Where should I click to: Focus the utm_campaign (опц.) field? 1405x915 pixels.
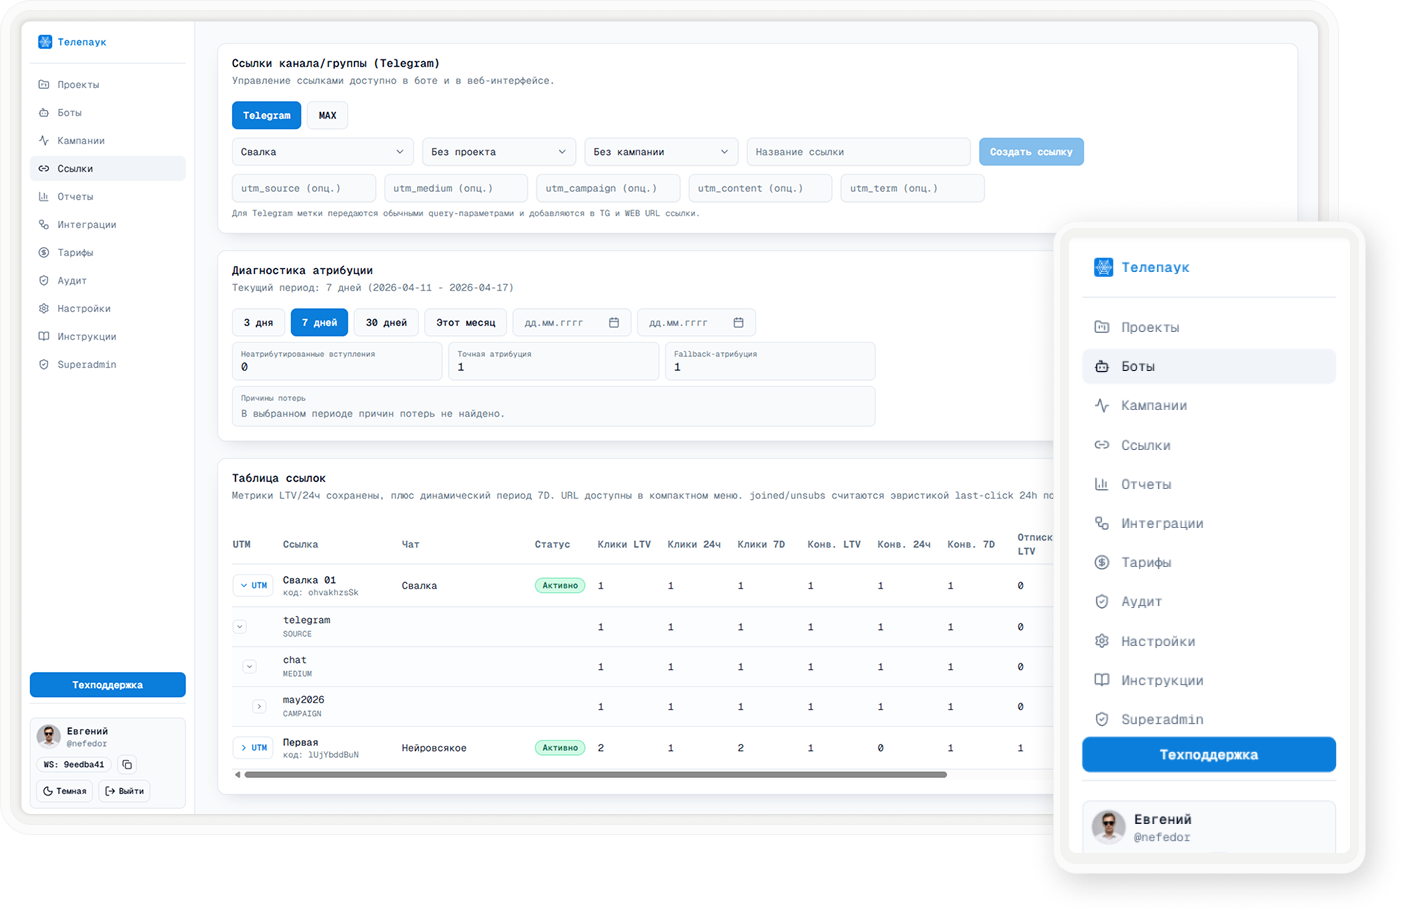pos(608,188)
